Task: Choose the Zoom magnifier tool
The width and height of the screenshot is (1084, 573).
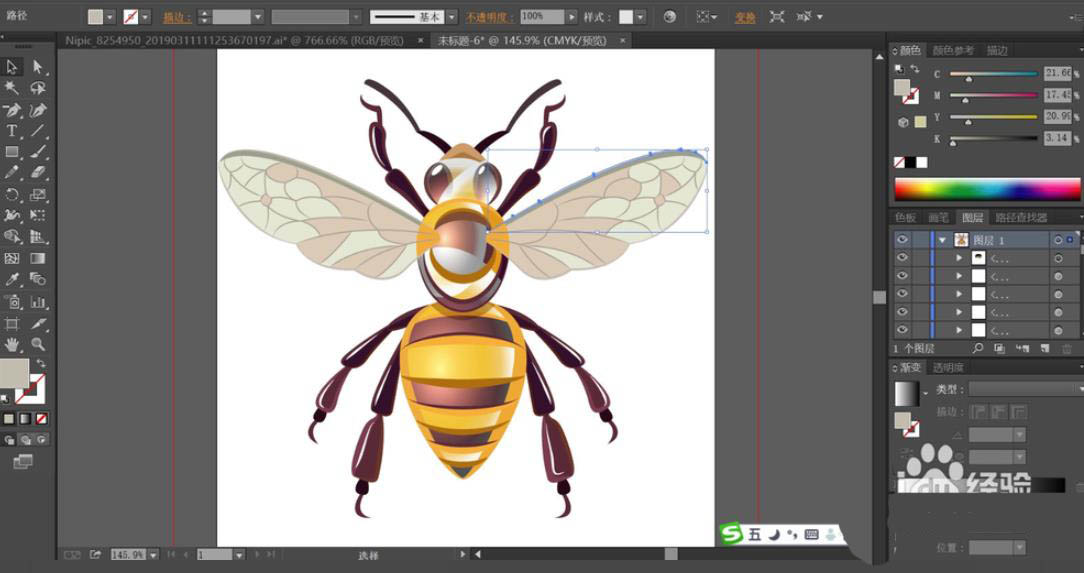Action: point(37,344)
